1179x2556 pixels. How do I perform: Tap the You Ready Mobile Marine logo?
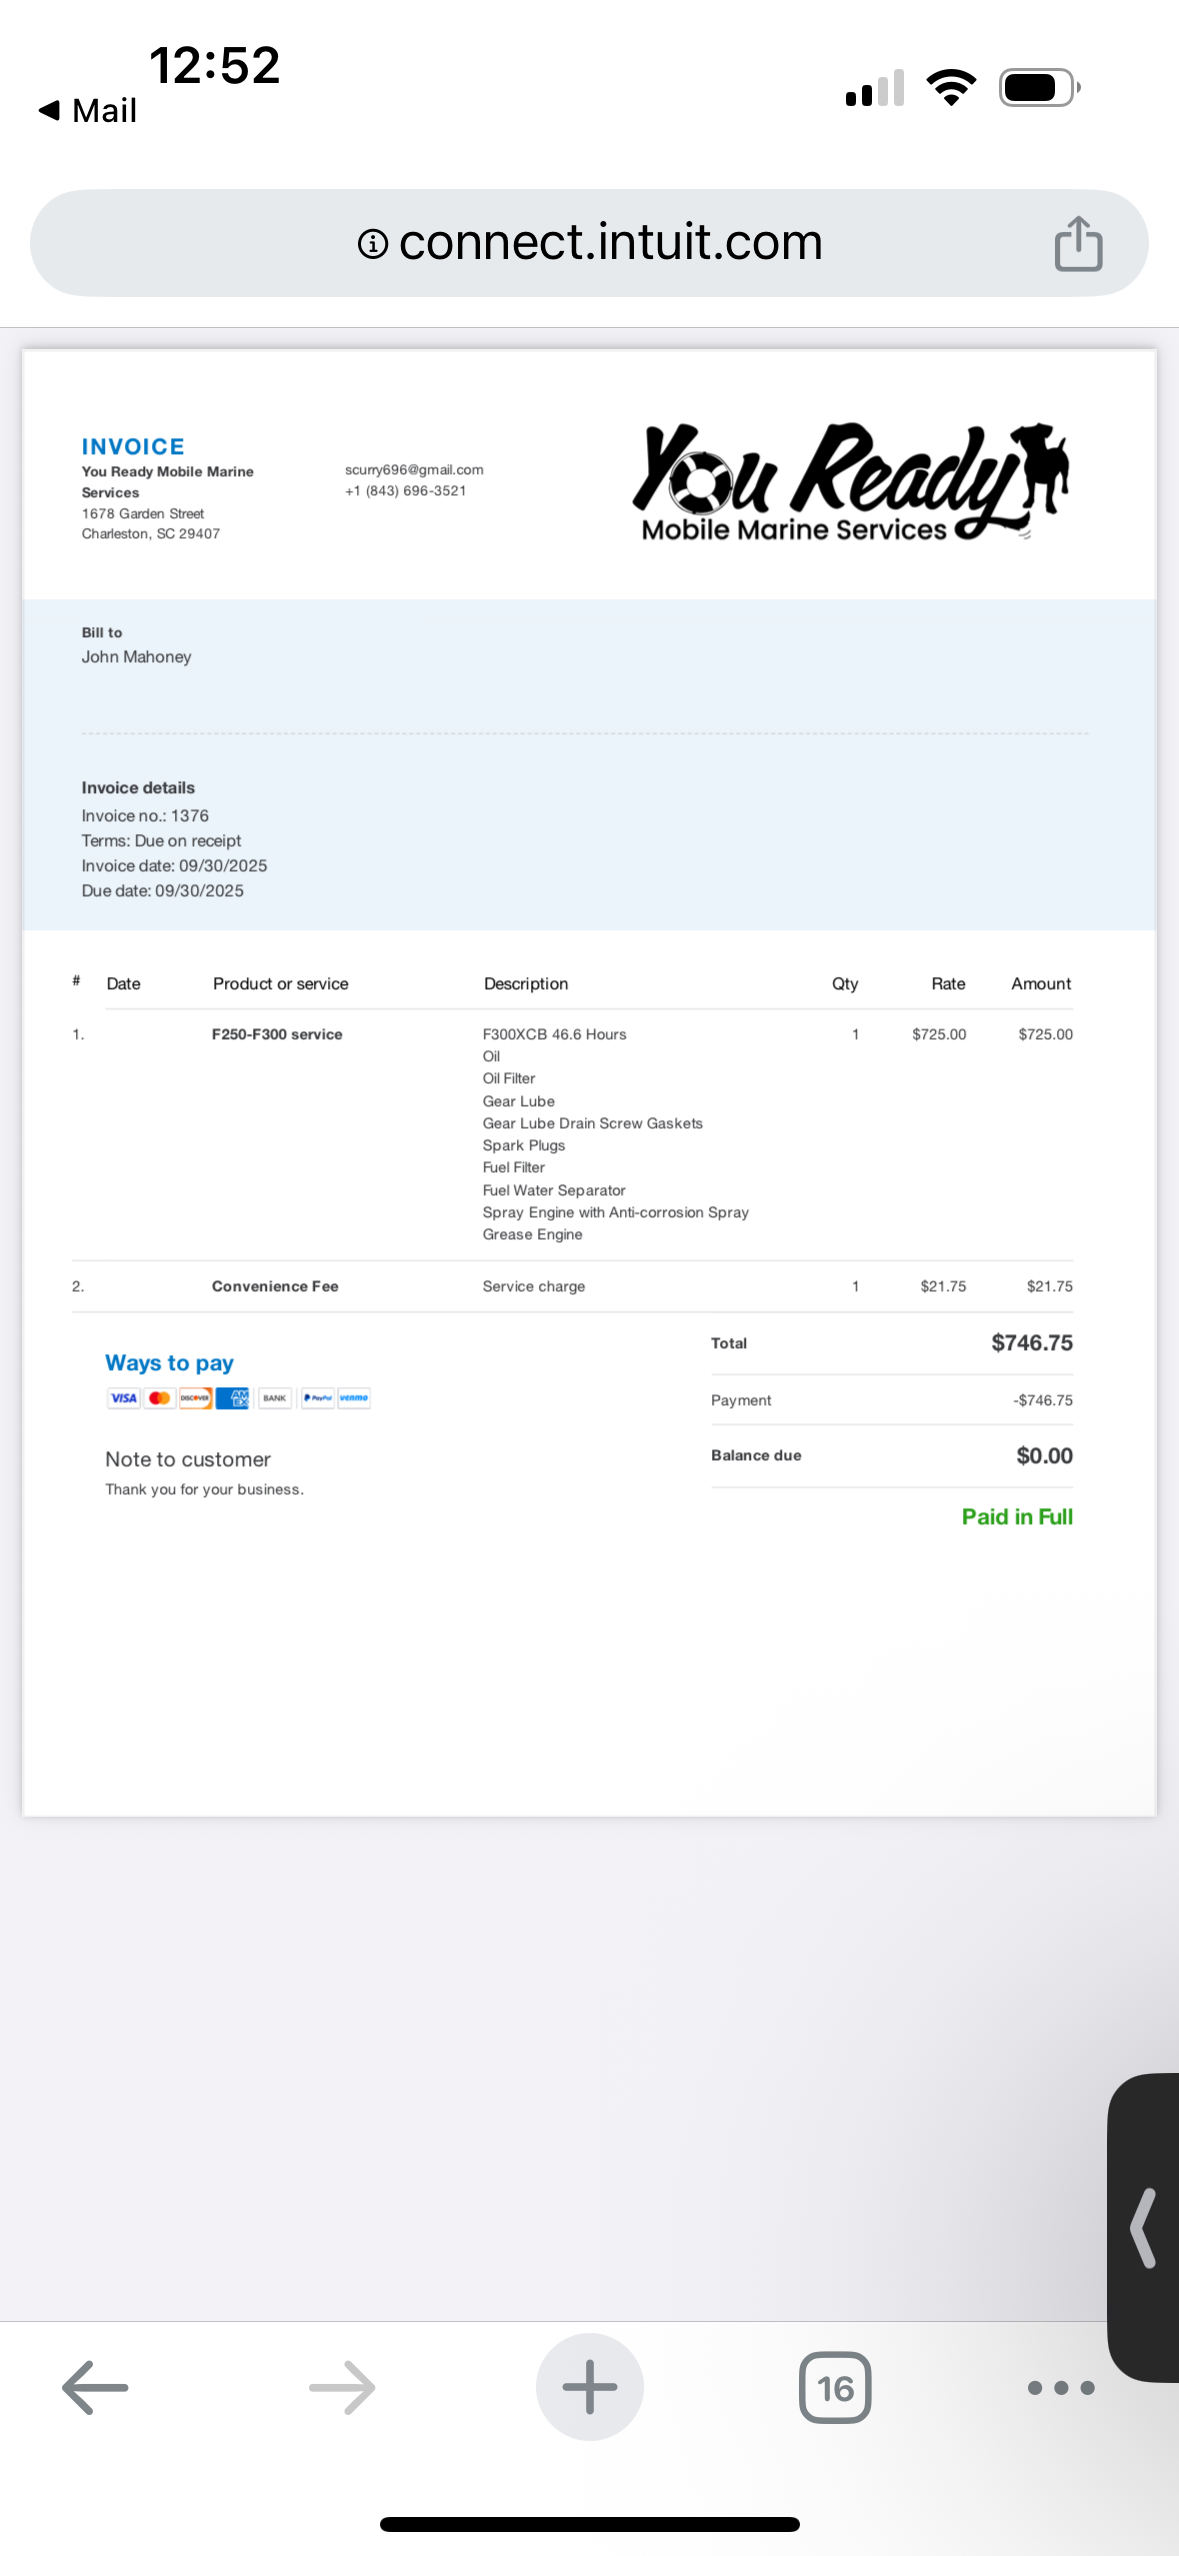coord(851,482)
